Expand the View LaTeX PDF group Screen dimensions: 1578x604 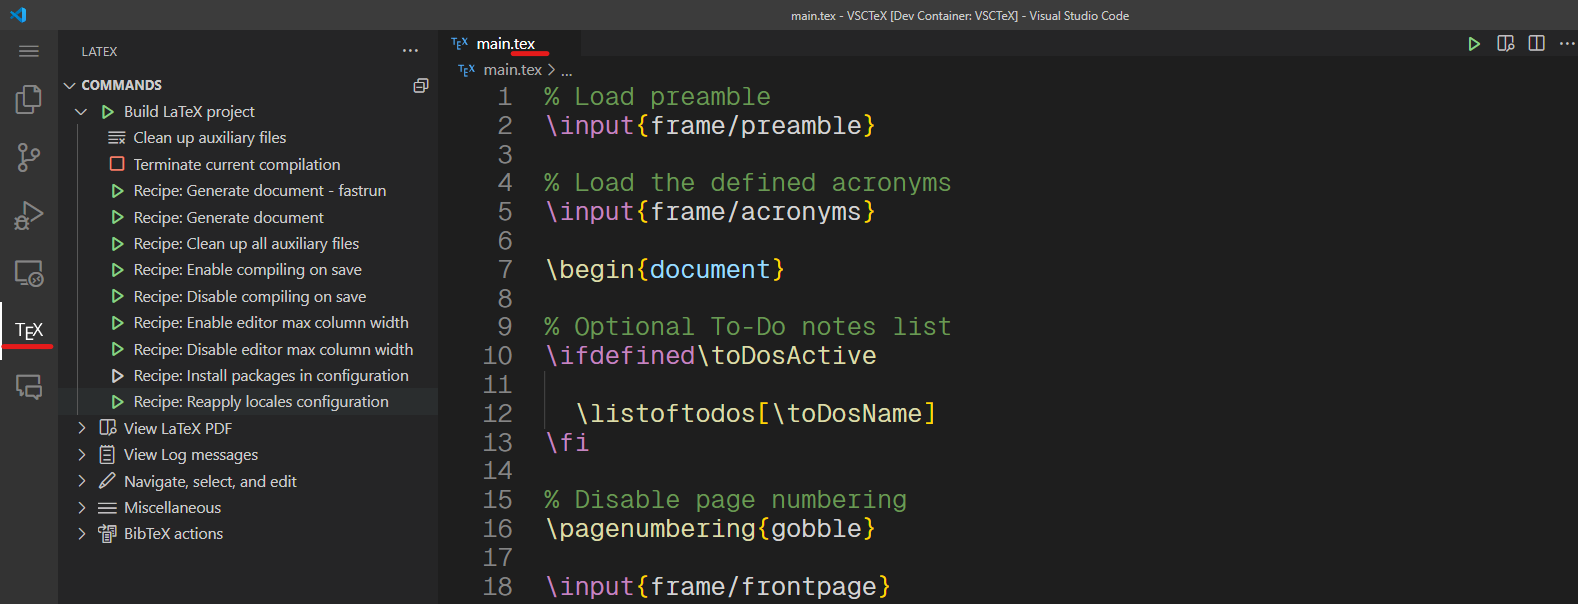coord(81,428)
